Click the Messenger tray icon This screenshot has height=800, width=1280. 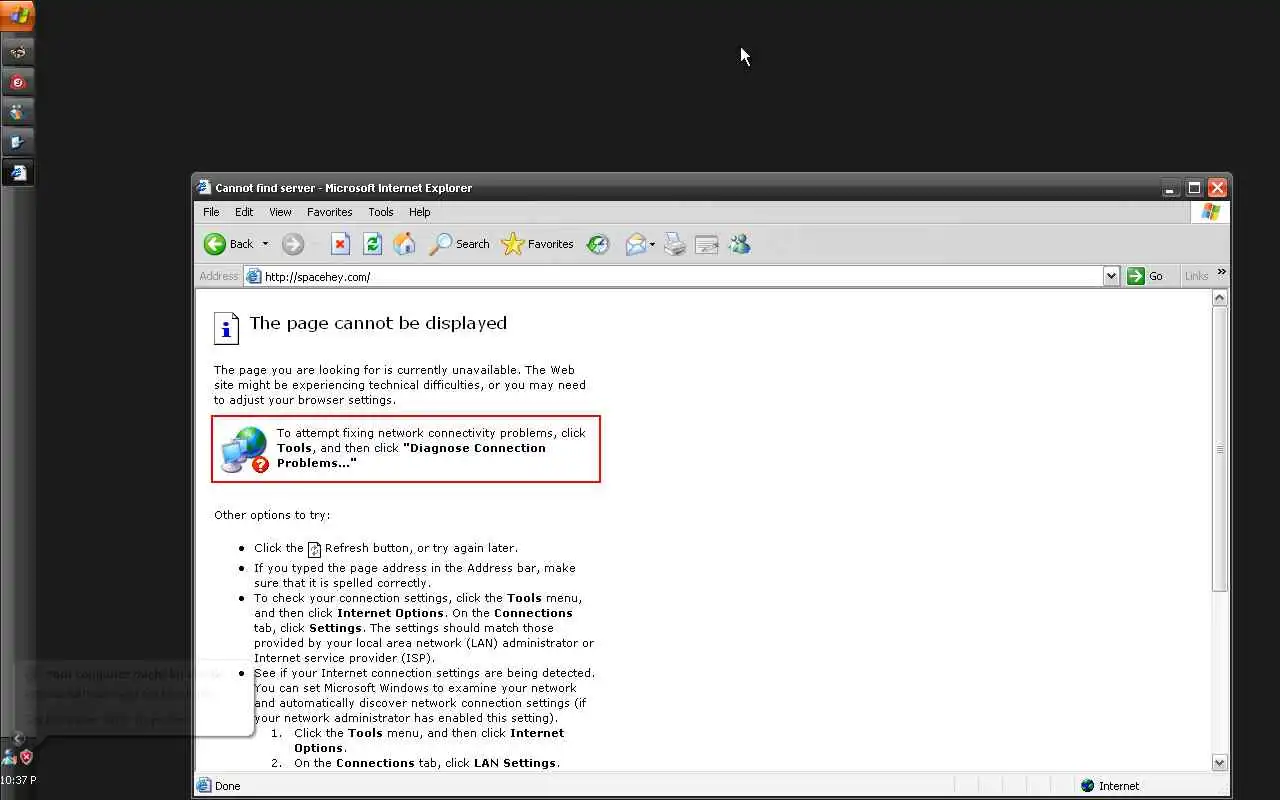coord(9,757)
